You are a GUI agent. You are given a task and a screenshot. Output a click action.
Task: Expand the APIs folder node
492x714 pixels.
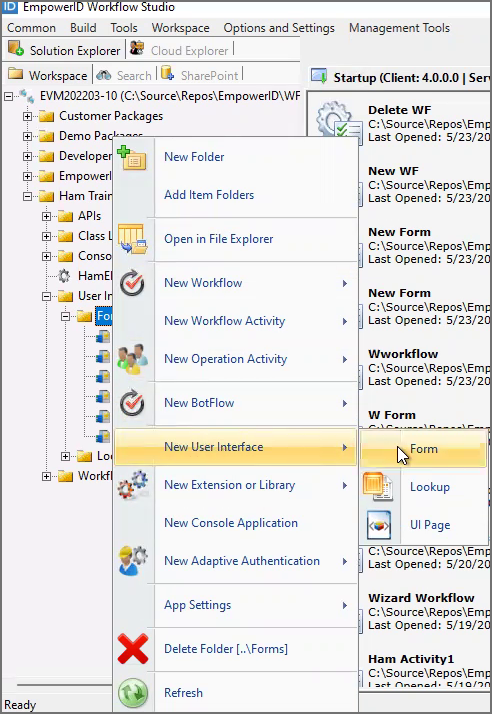click(x=46, y=216)
